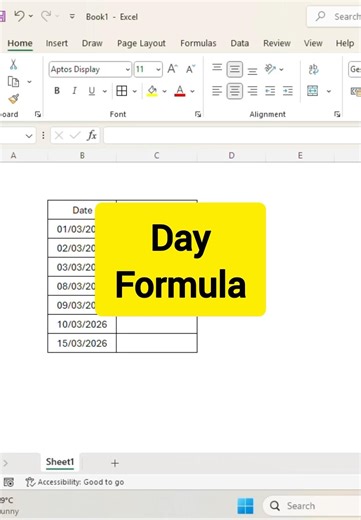Toggle Wrap Text
The height and width of the screenshot is (520, 361).
313,69
